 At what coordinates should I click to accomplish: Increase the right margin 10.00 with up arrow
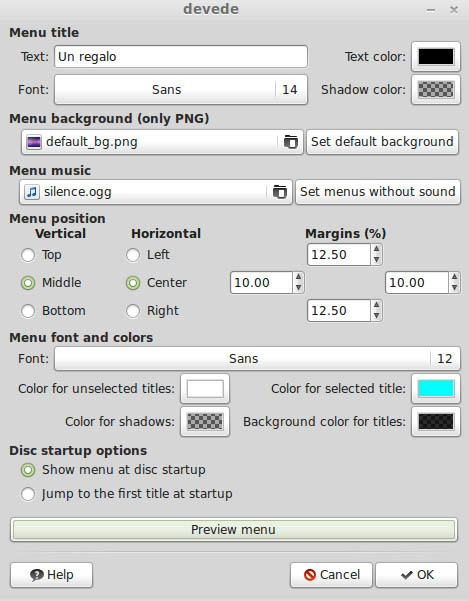(454, 278)
